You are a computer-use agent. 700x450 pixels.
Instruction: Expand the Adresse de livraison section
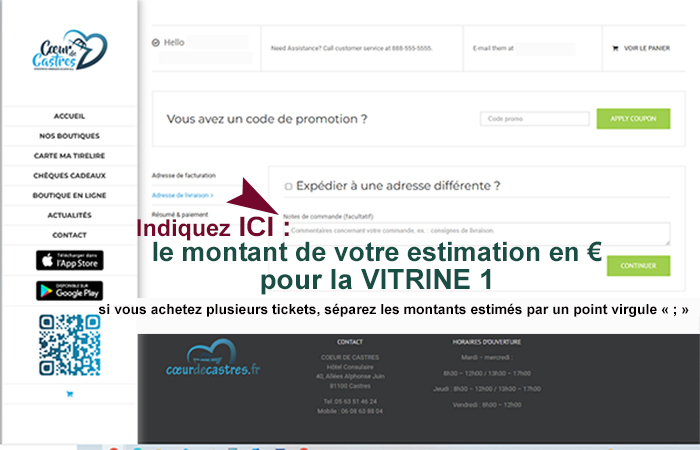pyautogui.click(x=182, y=195)
